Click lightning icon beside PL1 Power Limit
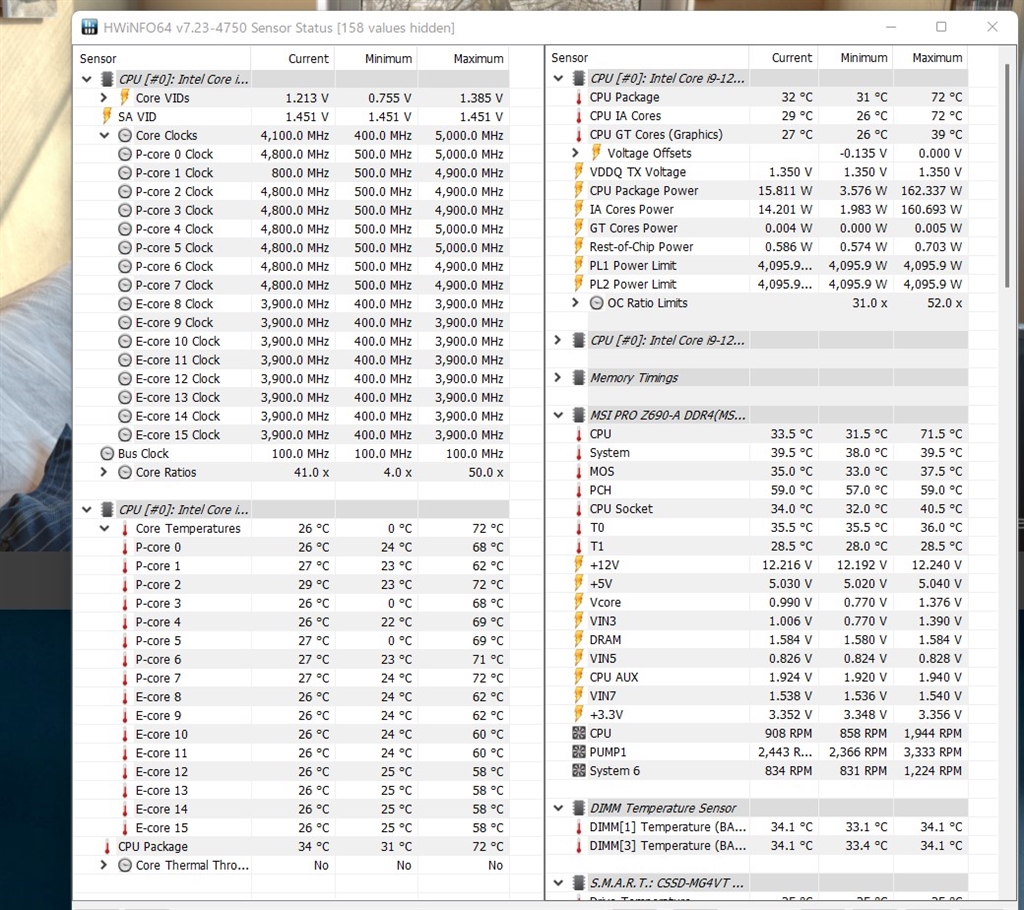 coord(578,265)
